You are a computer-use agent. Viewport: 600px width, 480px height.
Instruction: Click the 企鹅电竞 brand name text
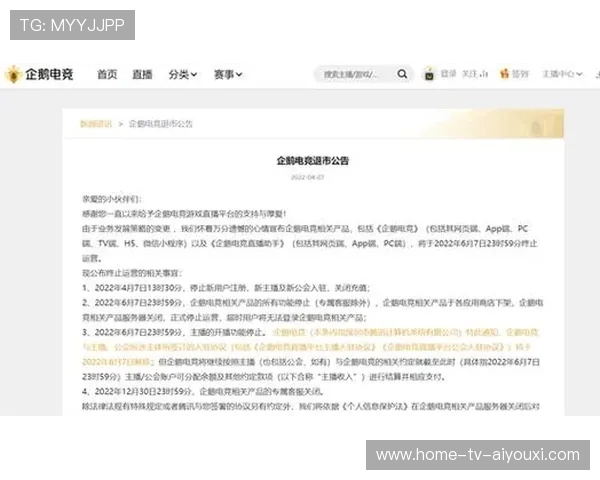click(49, 74)
